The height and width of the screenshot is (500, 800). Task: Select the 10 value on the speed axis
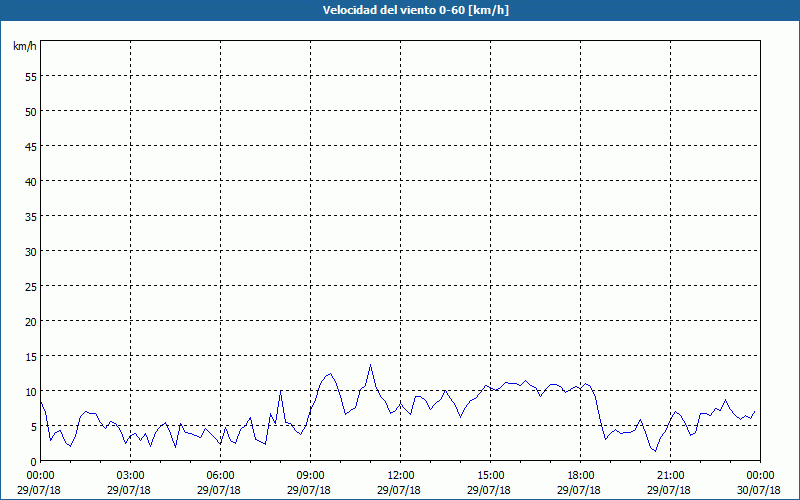31,391
